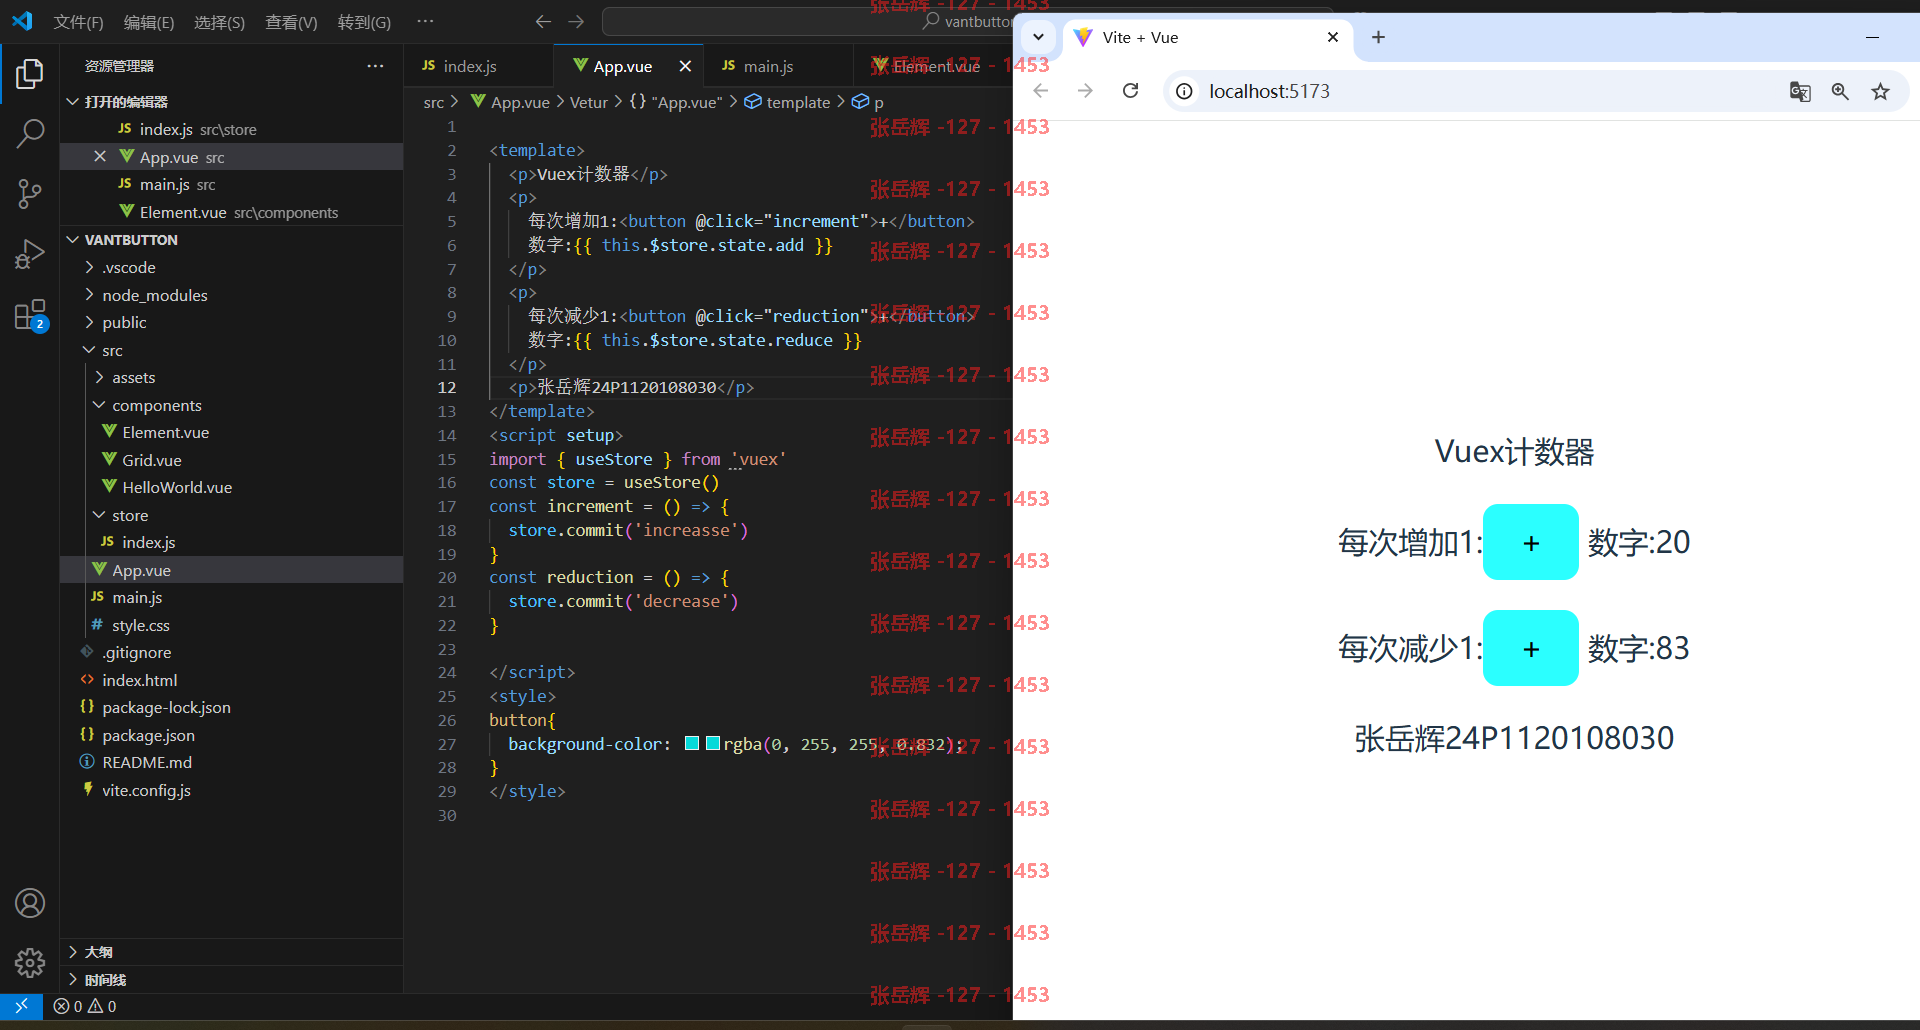Click the VS Code navigate forward arrow
1920x1030 pixels.
coord(576,21)
